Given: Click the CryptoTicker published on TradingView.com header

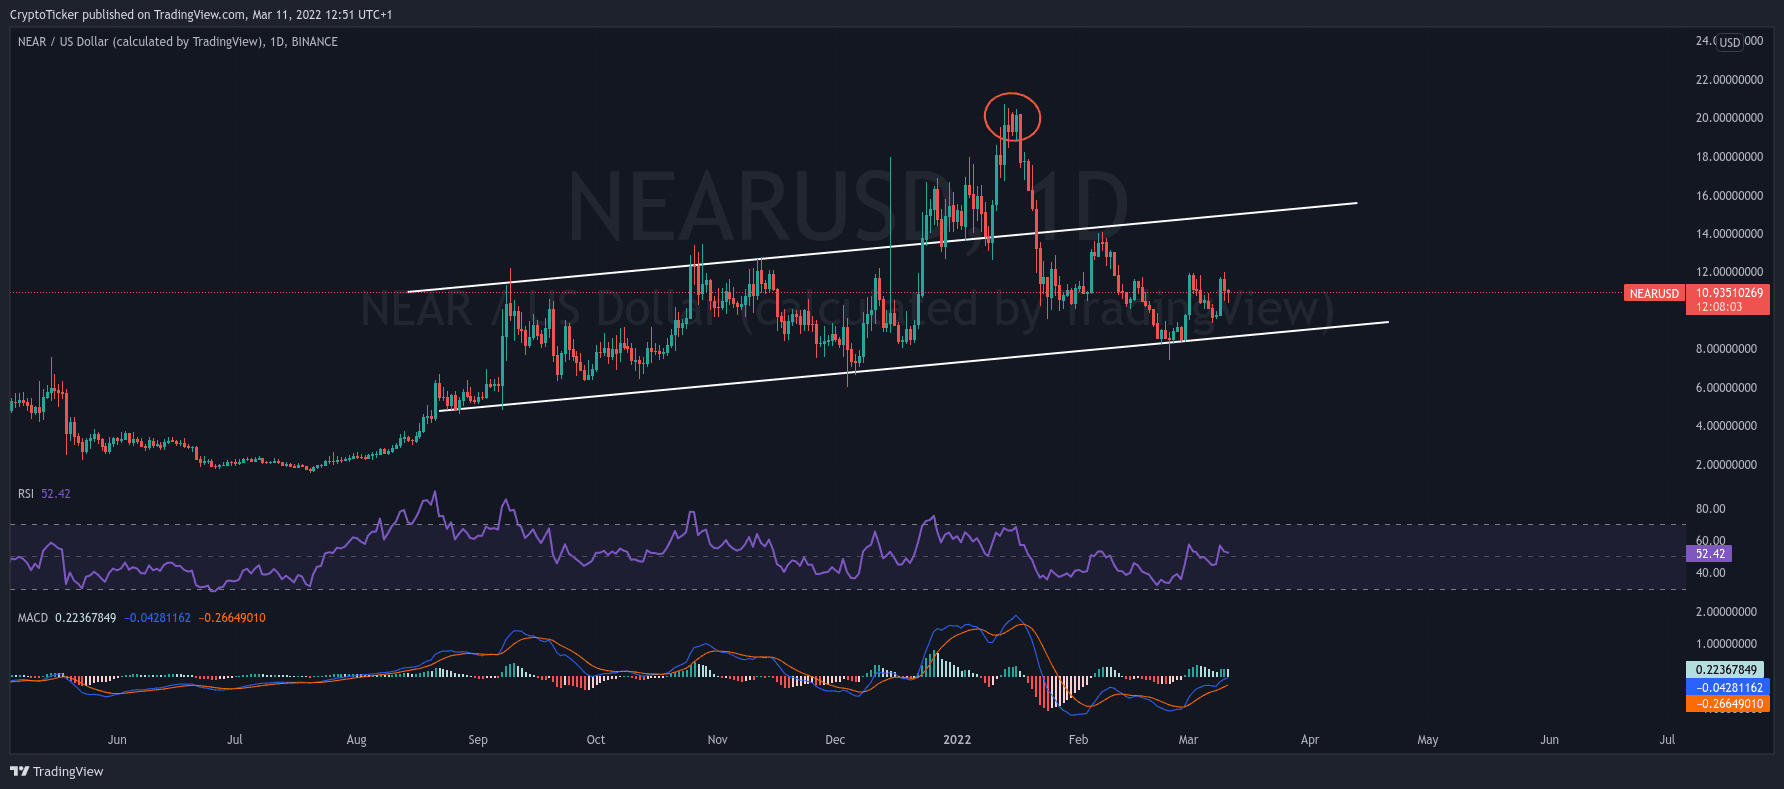Looking at the screenshot, I should (200, 14).
